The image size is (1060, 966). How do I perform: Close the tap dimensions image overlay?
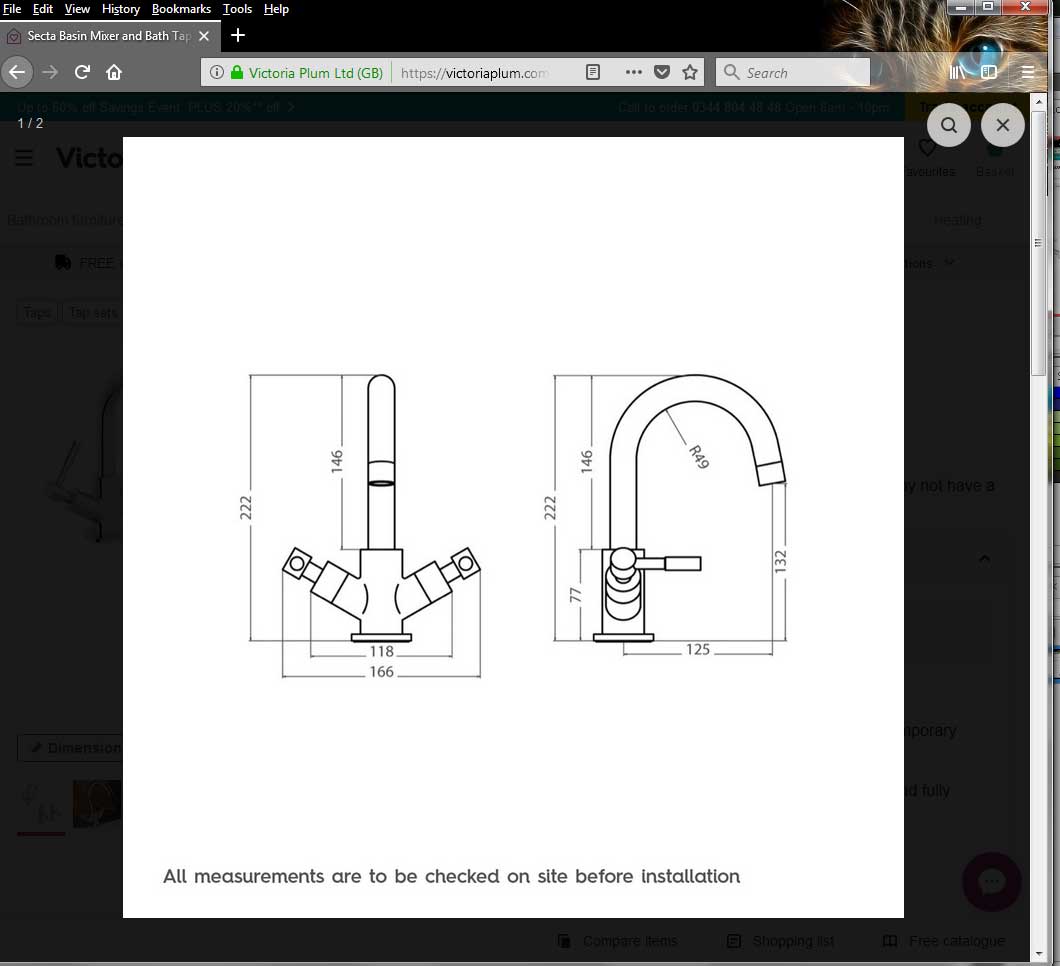point(1002,126)
